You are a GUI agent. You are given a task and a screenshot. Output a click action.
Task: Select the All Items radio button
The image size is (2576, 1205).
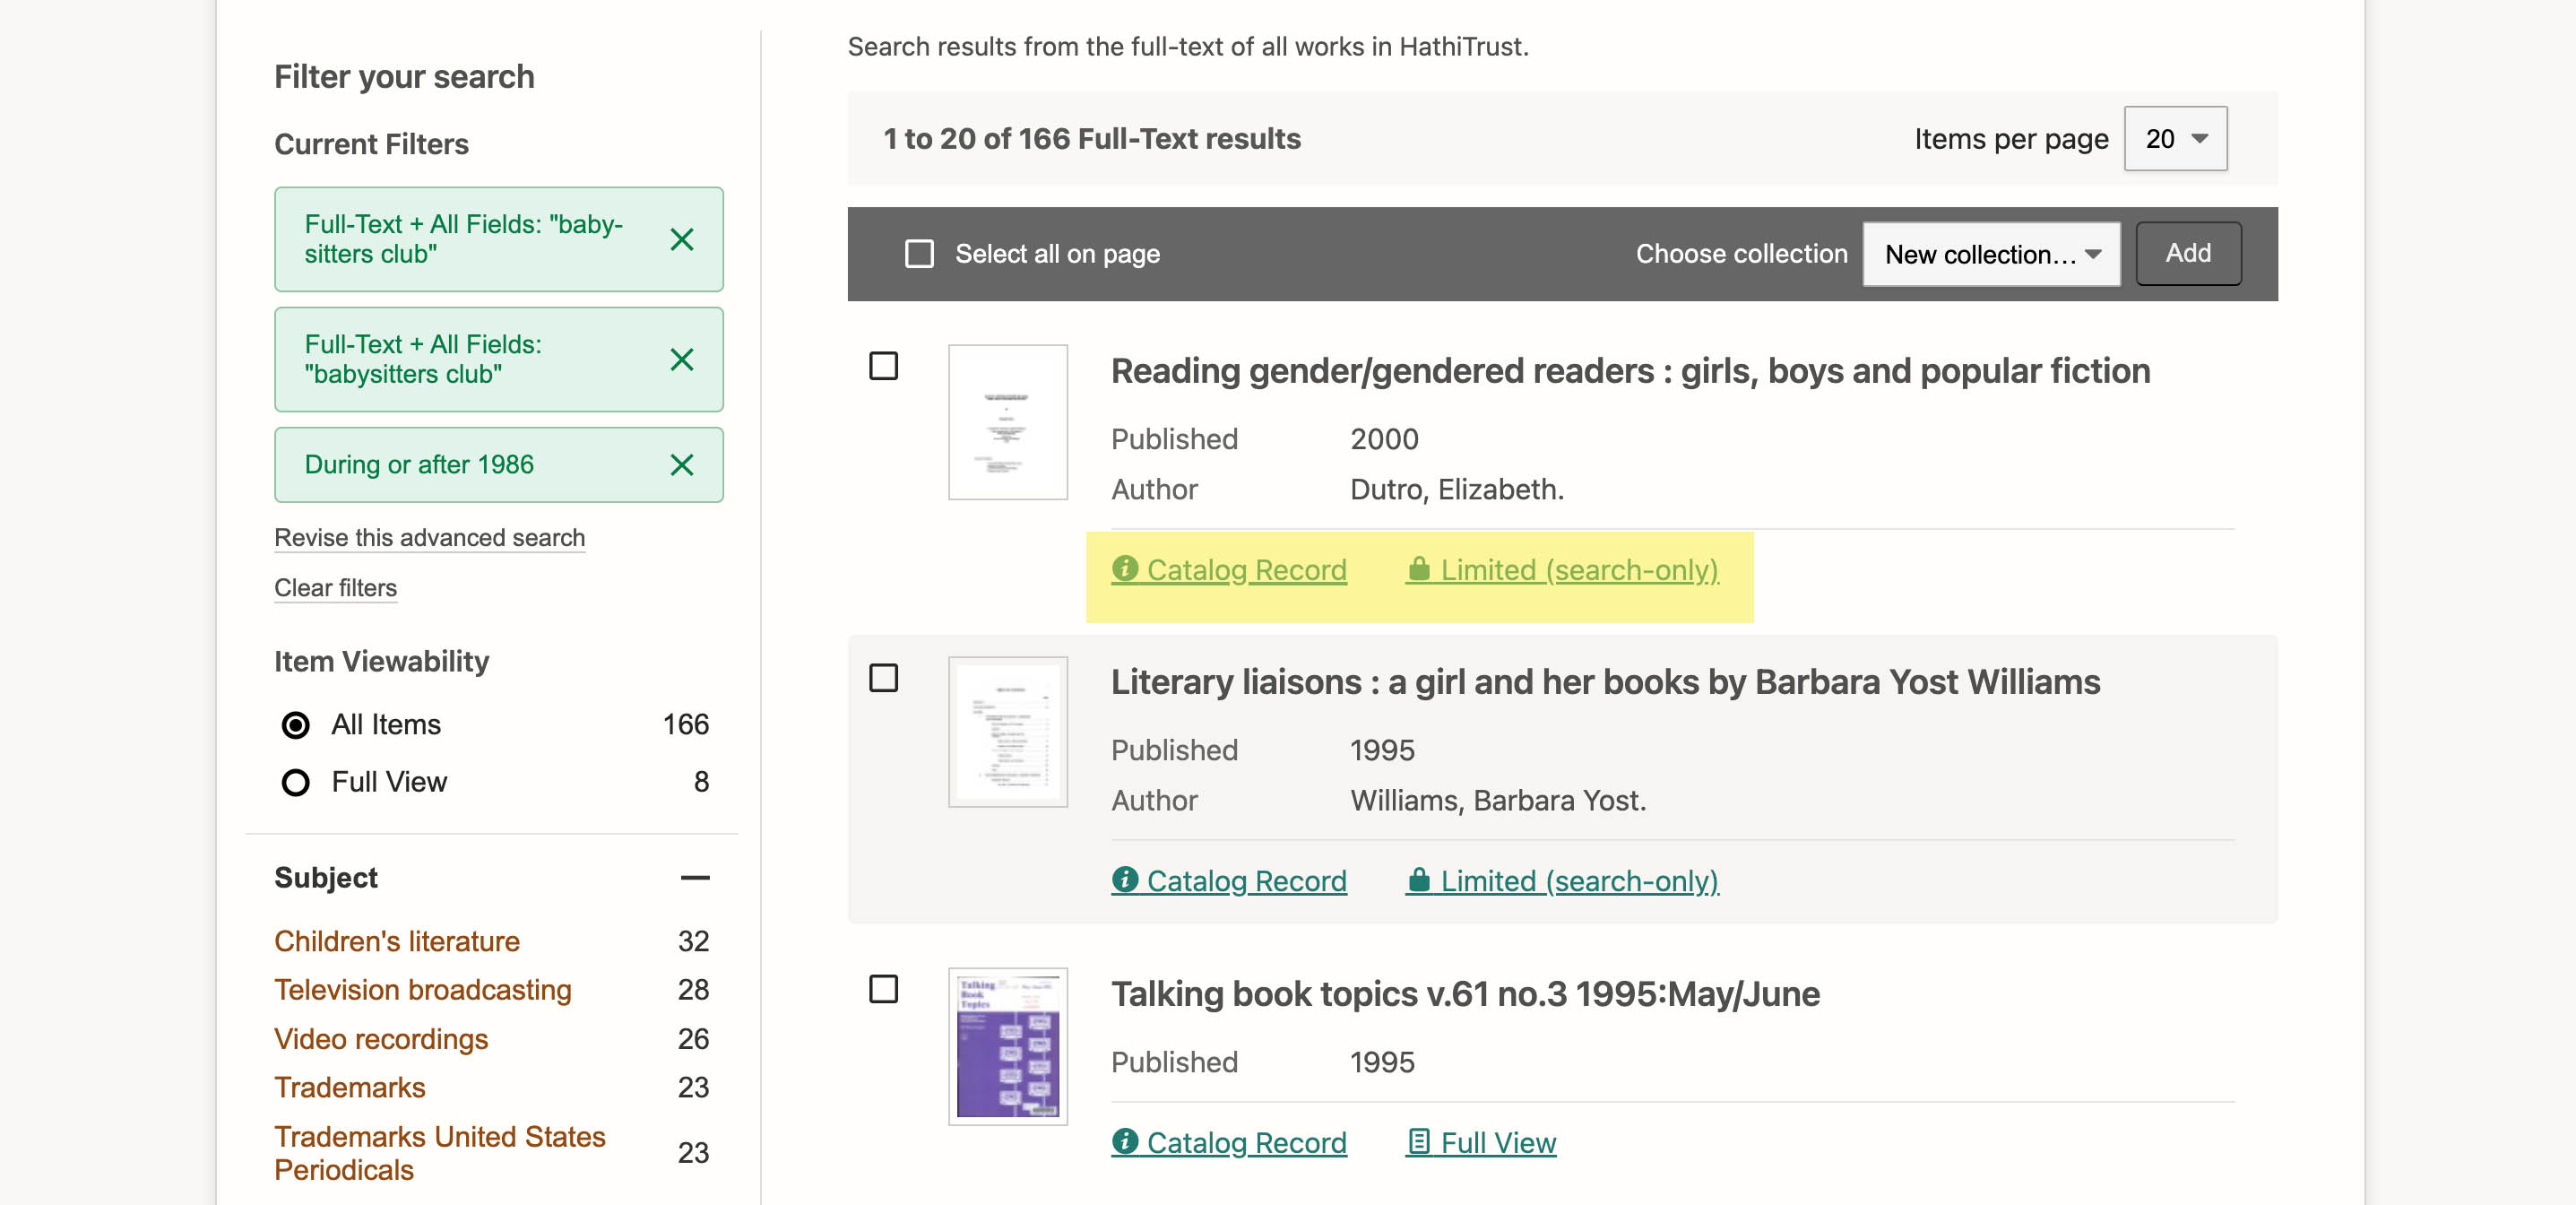click(x=294, y=724)
